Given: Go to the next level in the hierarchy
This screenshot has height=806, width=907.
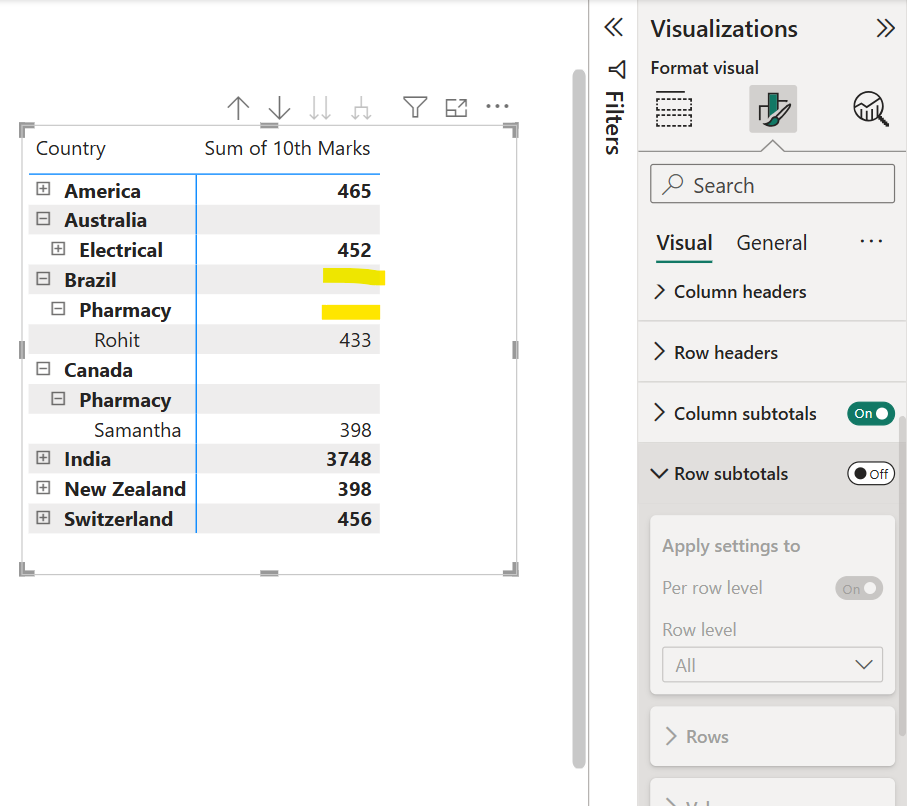Looking at the screenshot, I should point(319,107).
